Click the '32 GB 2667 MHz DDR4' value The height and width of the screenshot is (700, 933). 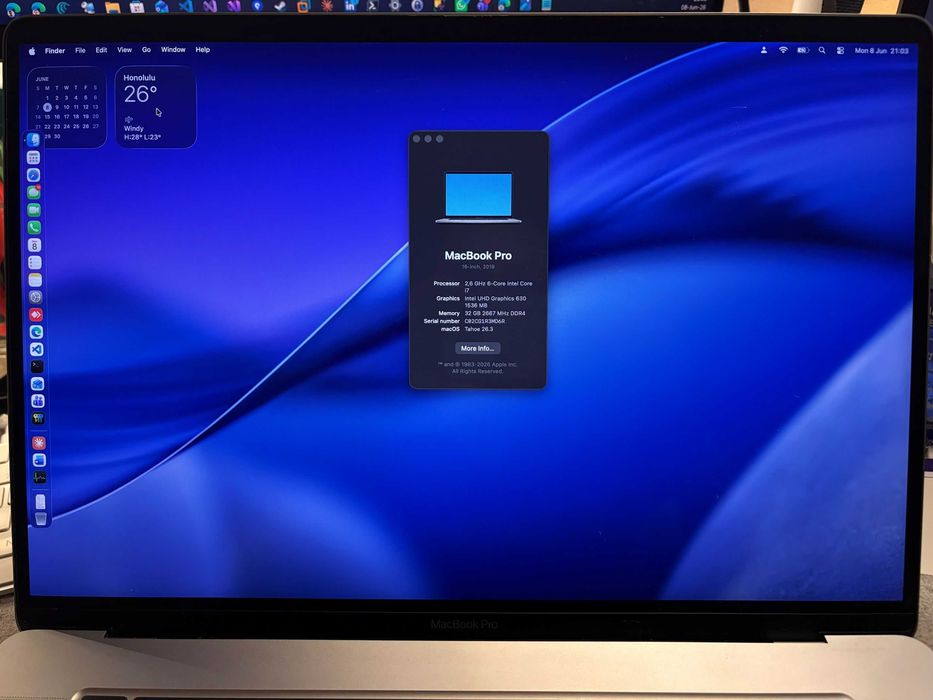(494, 313)
